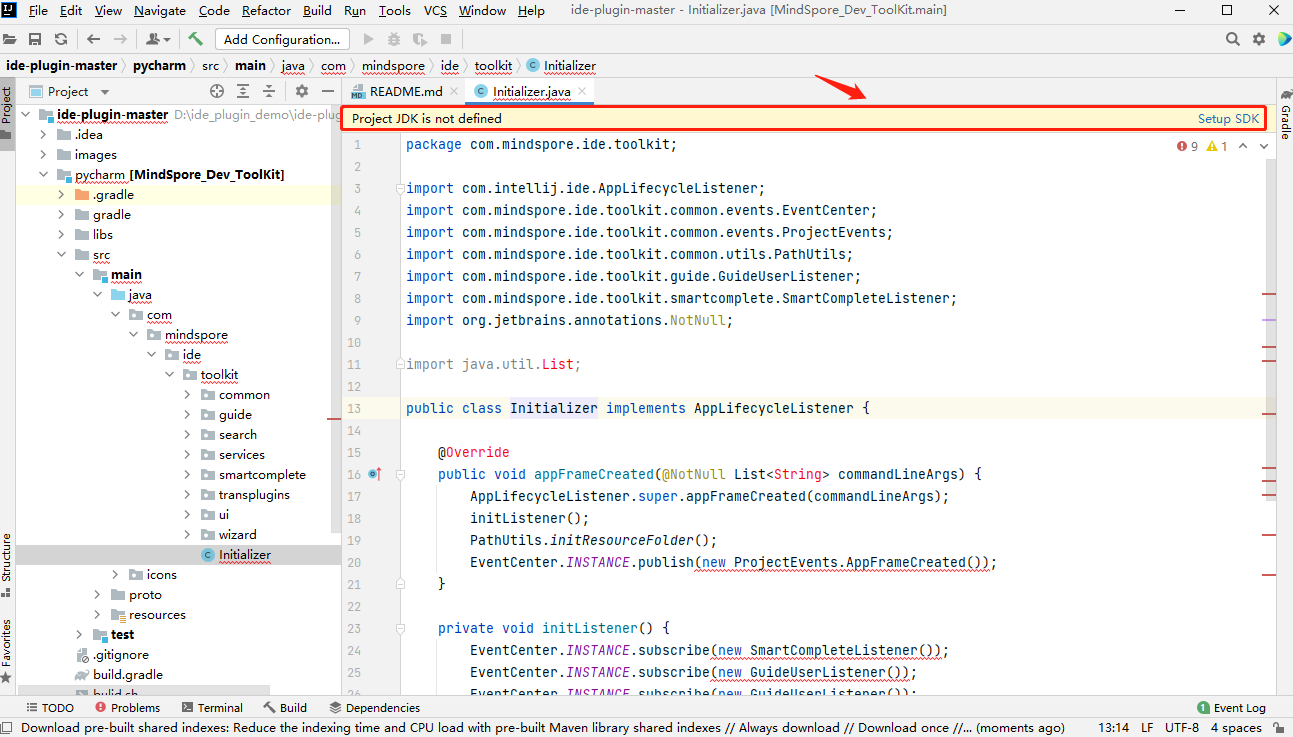Screen dimensions: 1293x737
Task: Collapse the ide-plugin-master root node
Action: 27,115
